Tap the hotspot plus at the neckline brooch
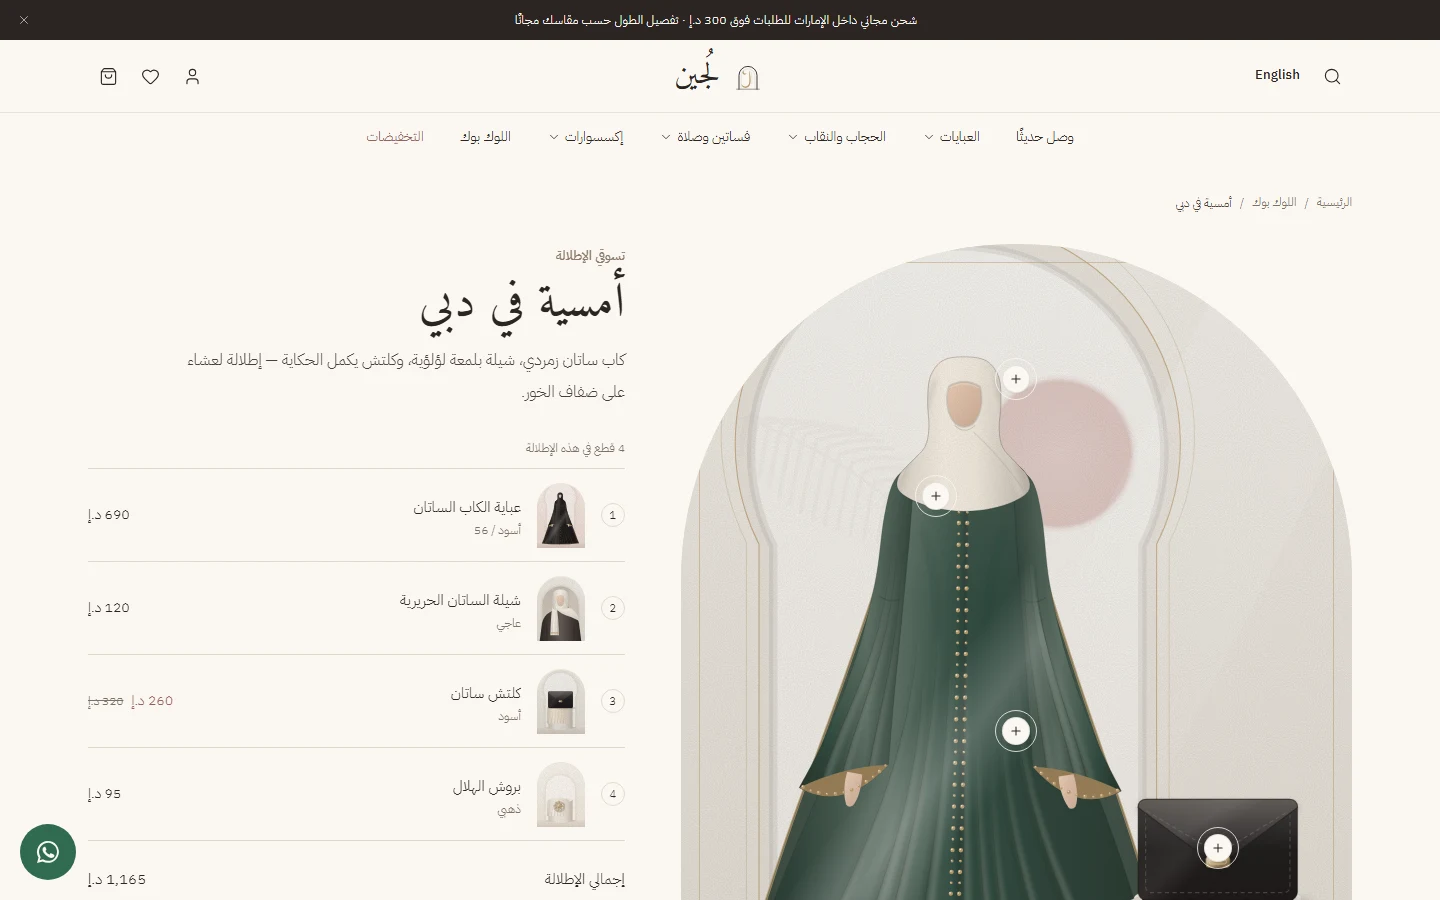 (936, 496)
